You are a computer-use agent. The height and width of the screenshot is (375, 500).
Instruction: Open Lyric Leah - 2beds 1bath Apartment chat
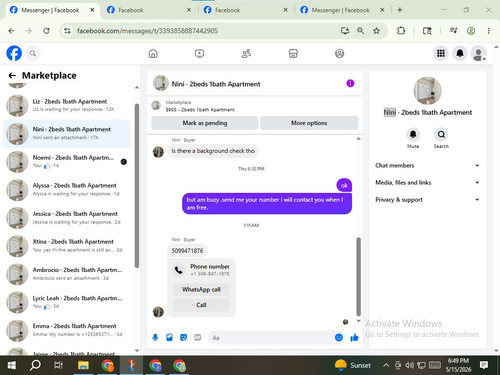(x=67, y=302)
